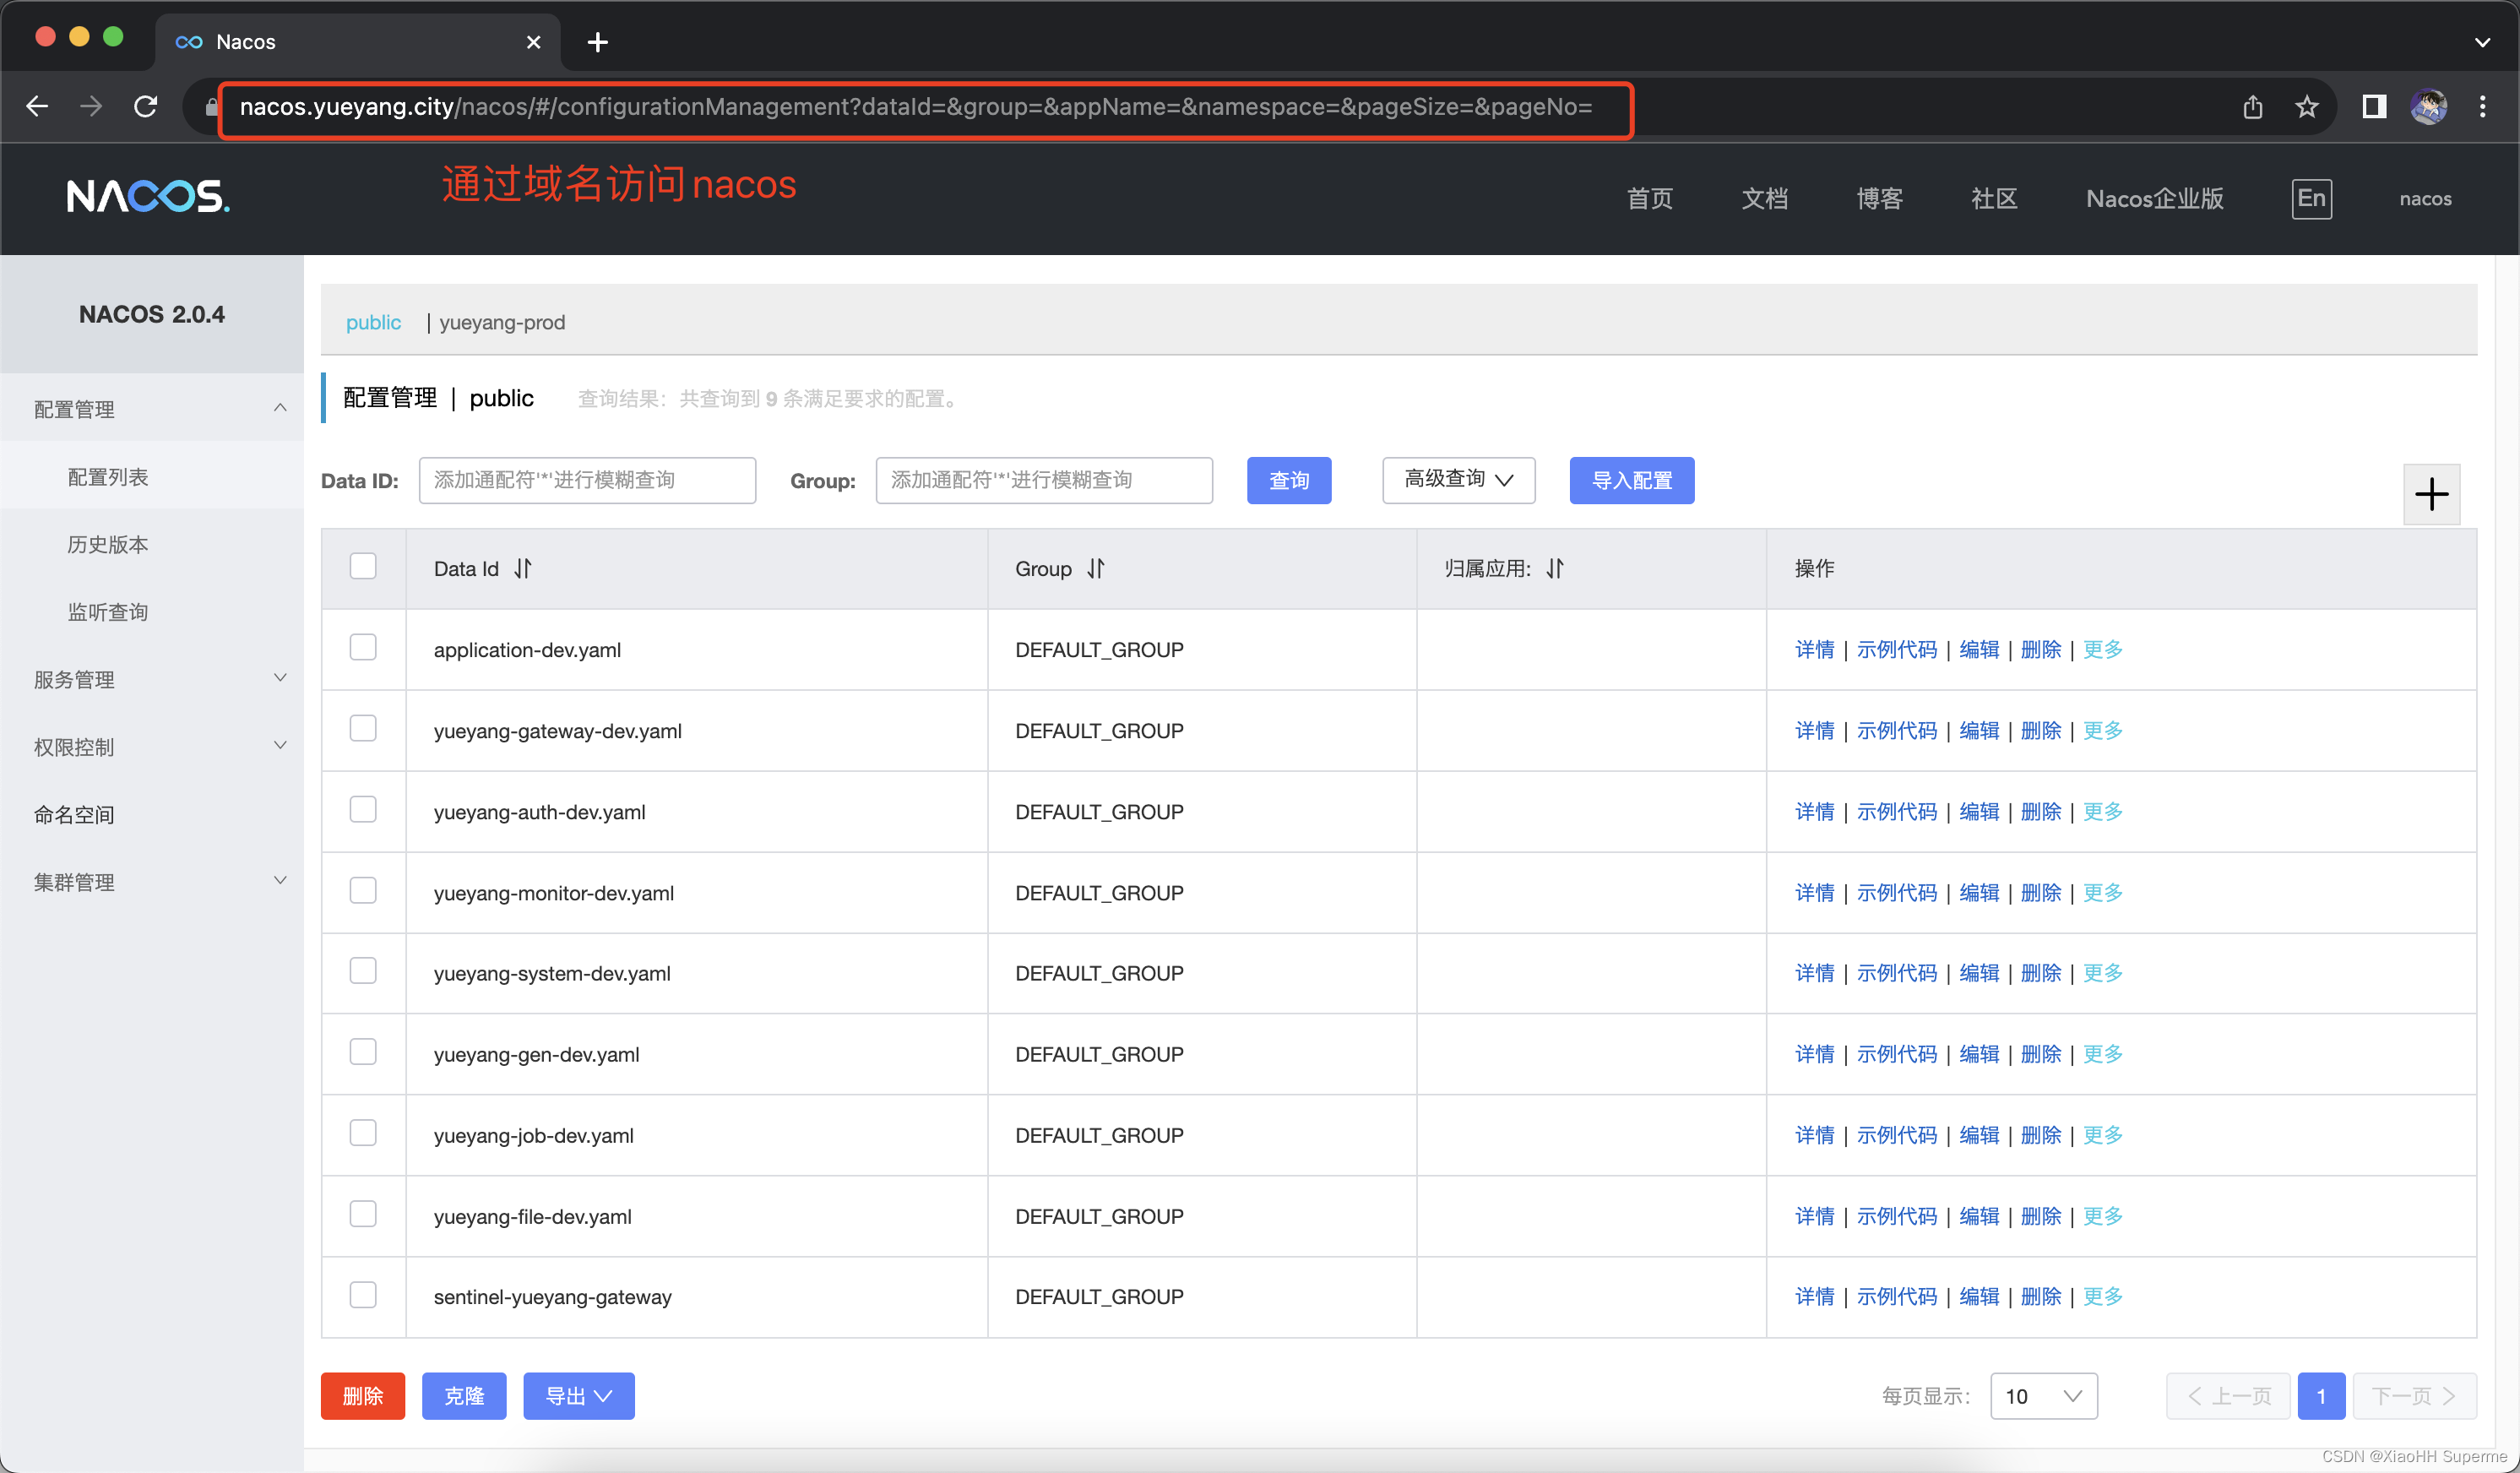This screenshot has height=1473, width=2520.
Task: Open the nacos user menu
Action: pyautogui.click(x=2425, y=198)
